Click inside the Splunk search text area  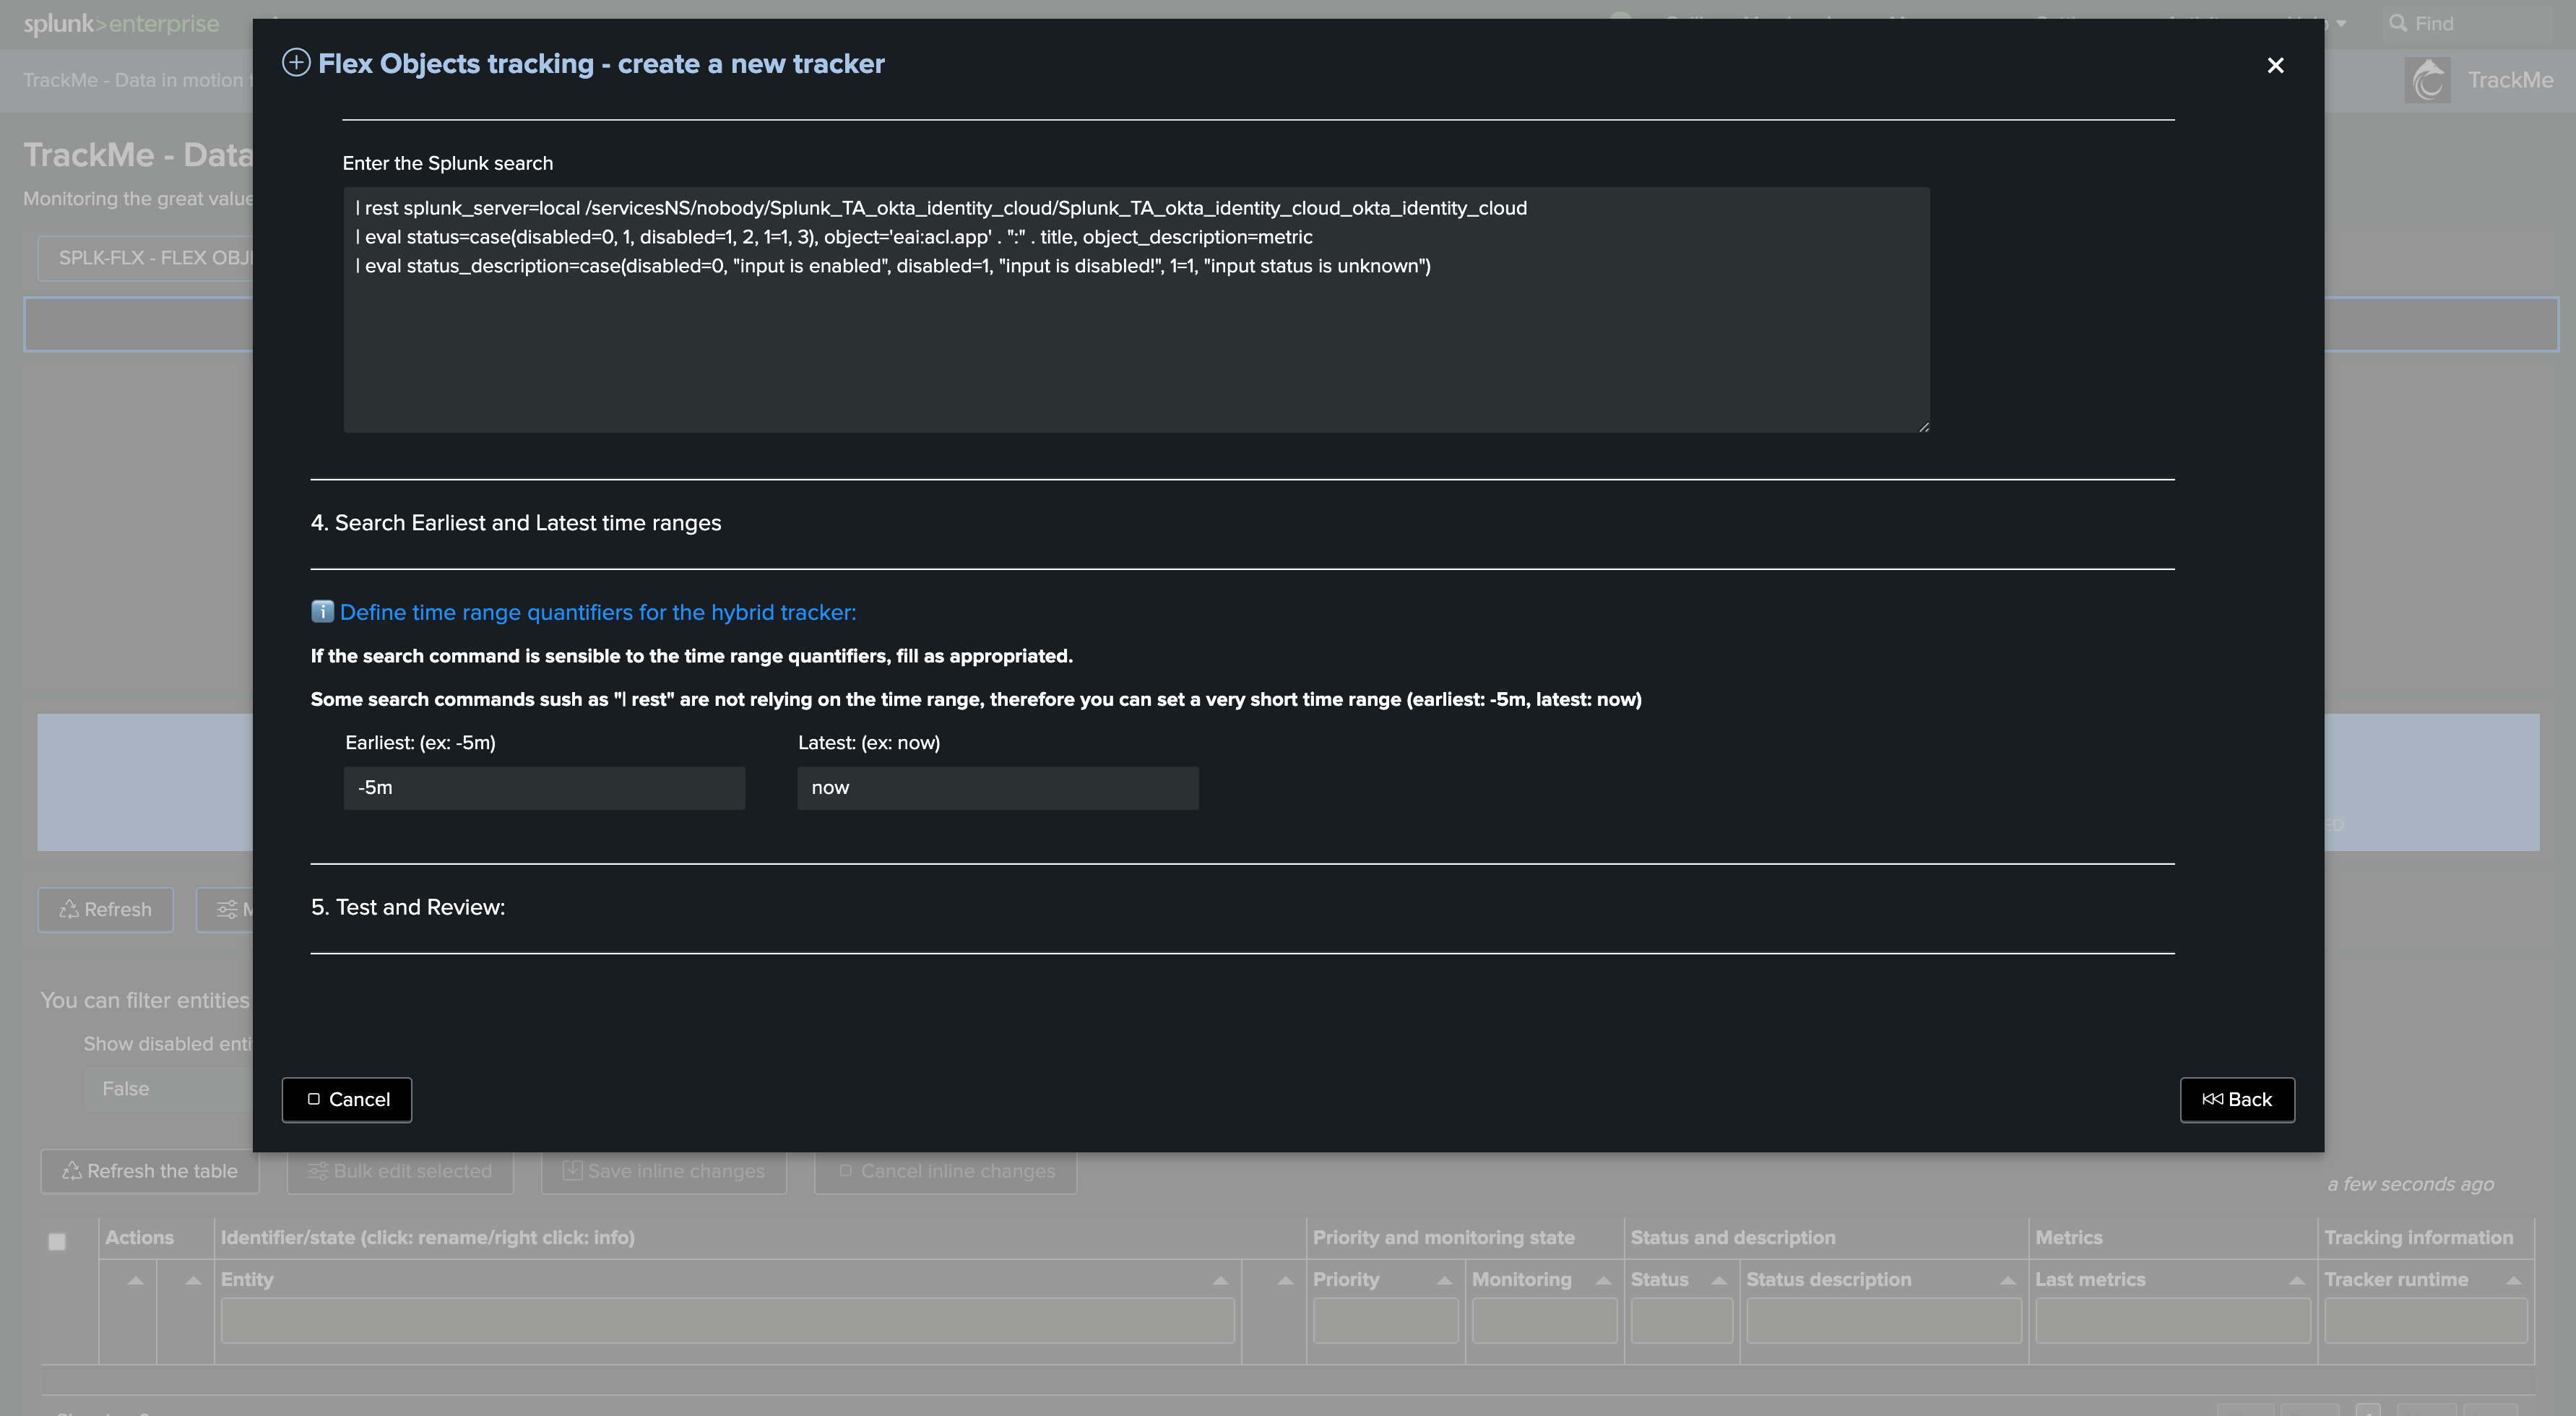(1136, 309)
